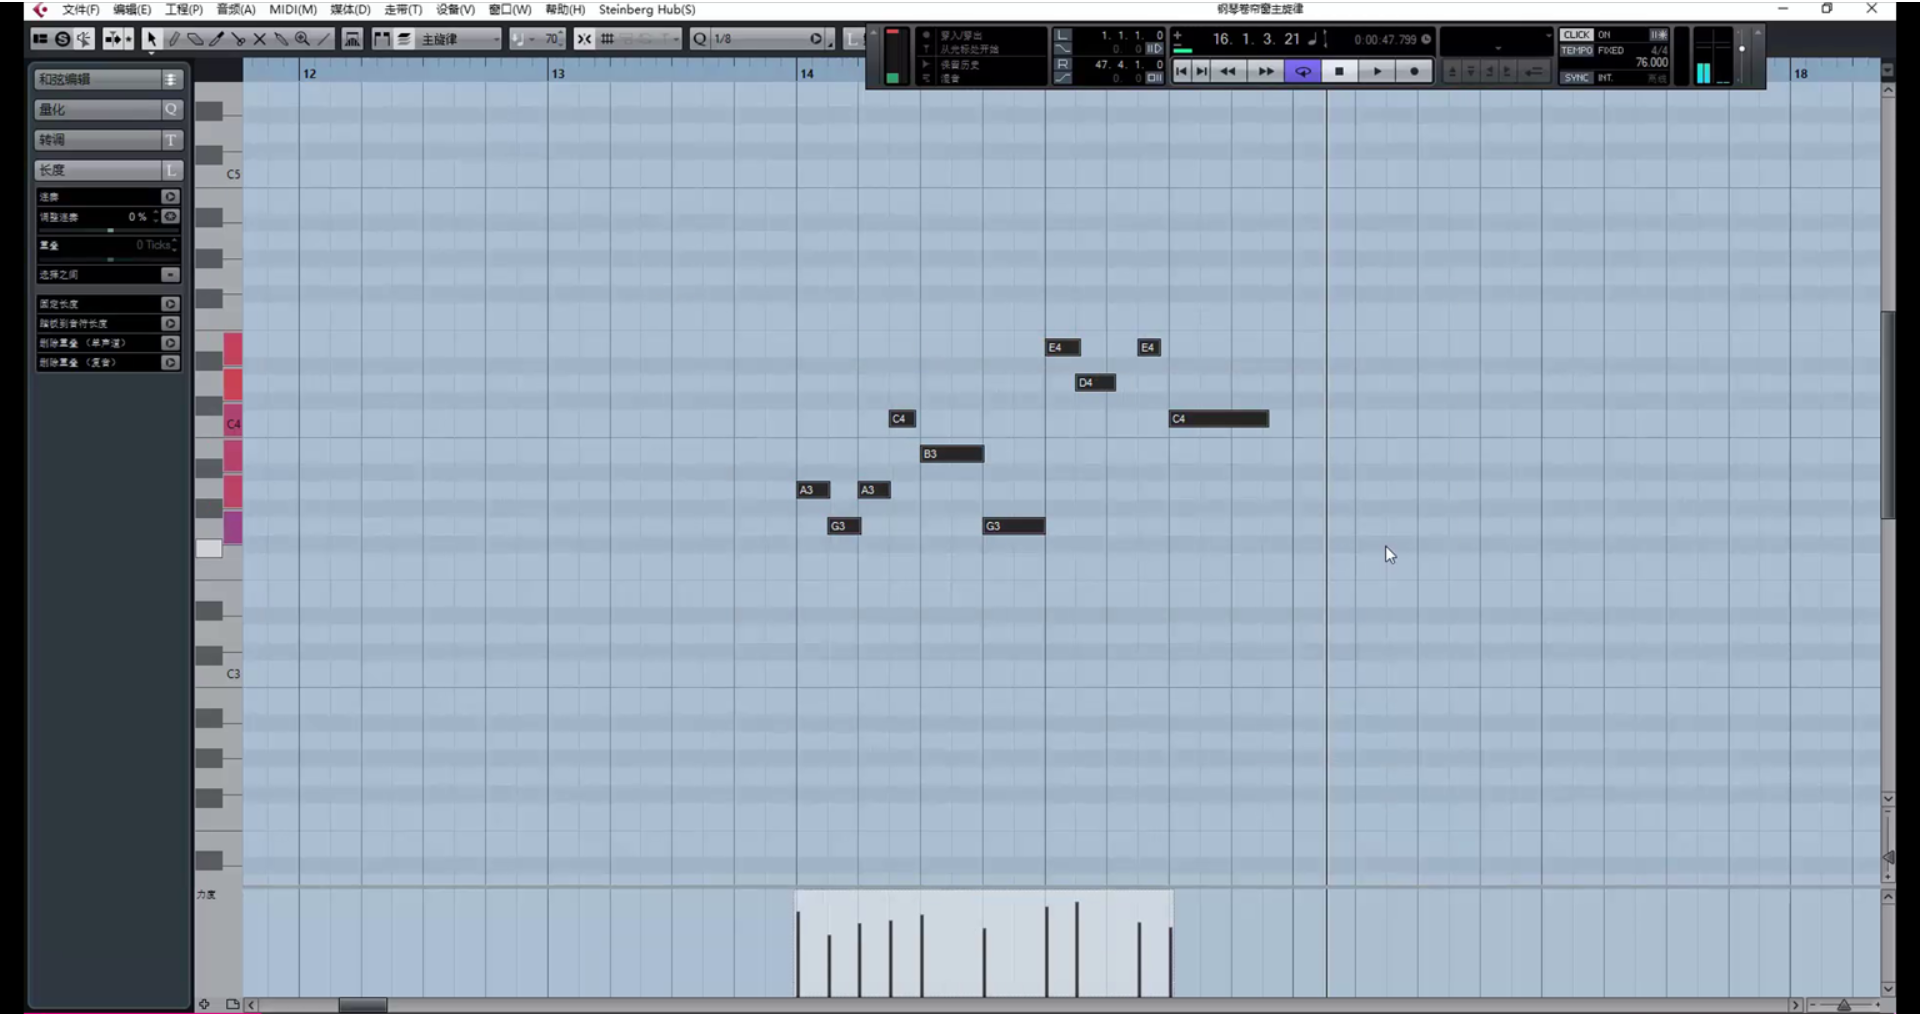The width and height of the screenshot is (1920, 1014).
Task: Click the indicate transpositions icon
Action: [352, 39]
